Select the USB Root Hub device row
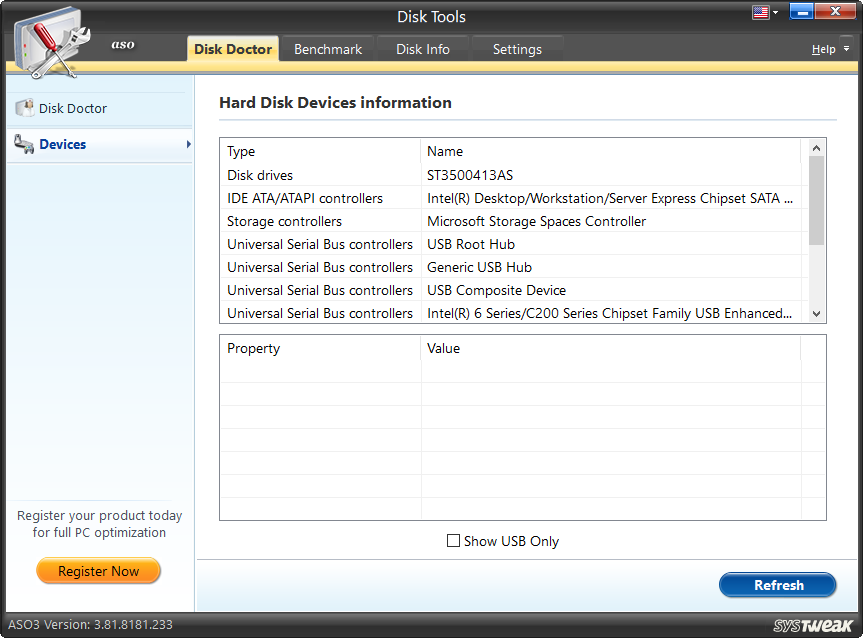 point(470,244)
